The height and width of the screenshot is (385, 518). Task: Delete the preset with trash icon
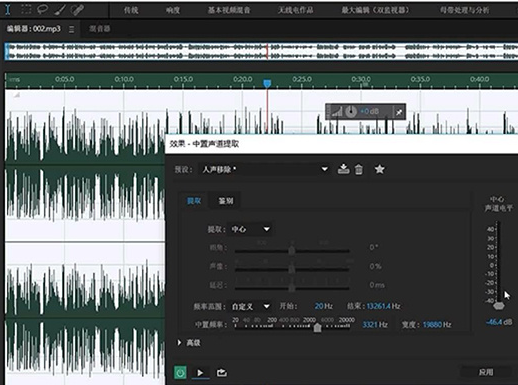click(x=359, y=169)
